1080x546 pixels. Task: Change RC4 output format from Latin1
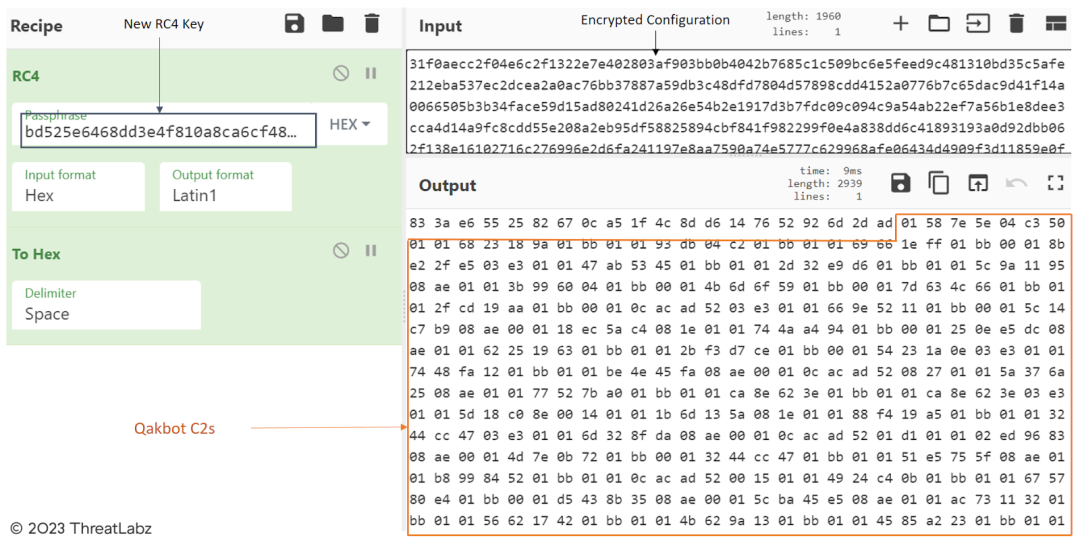coord(225,187)
